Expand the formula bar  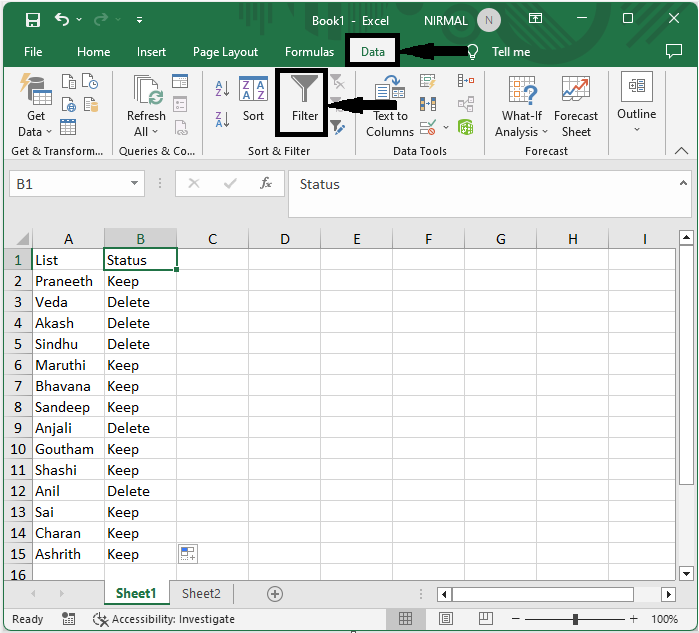pyautogui.click(x=683, y=183)
